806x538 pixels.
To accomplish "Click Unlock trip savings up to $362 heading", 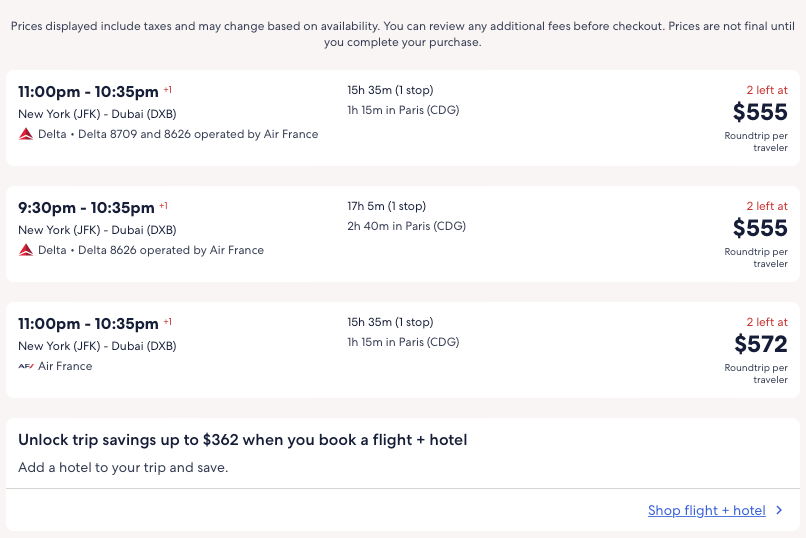I will 242,440.
